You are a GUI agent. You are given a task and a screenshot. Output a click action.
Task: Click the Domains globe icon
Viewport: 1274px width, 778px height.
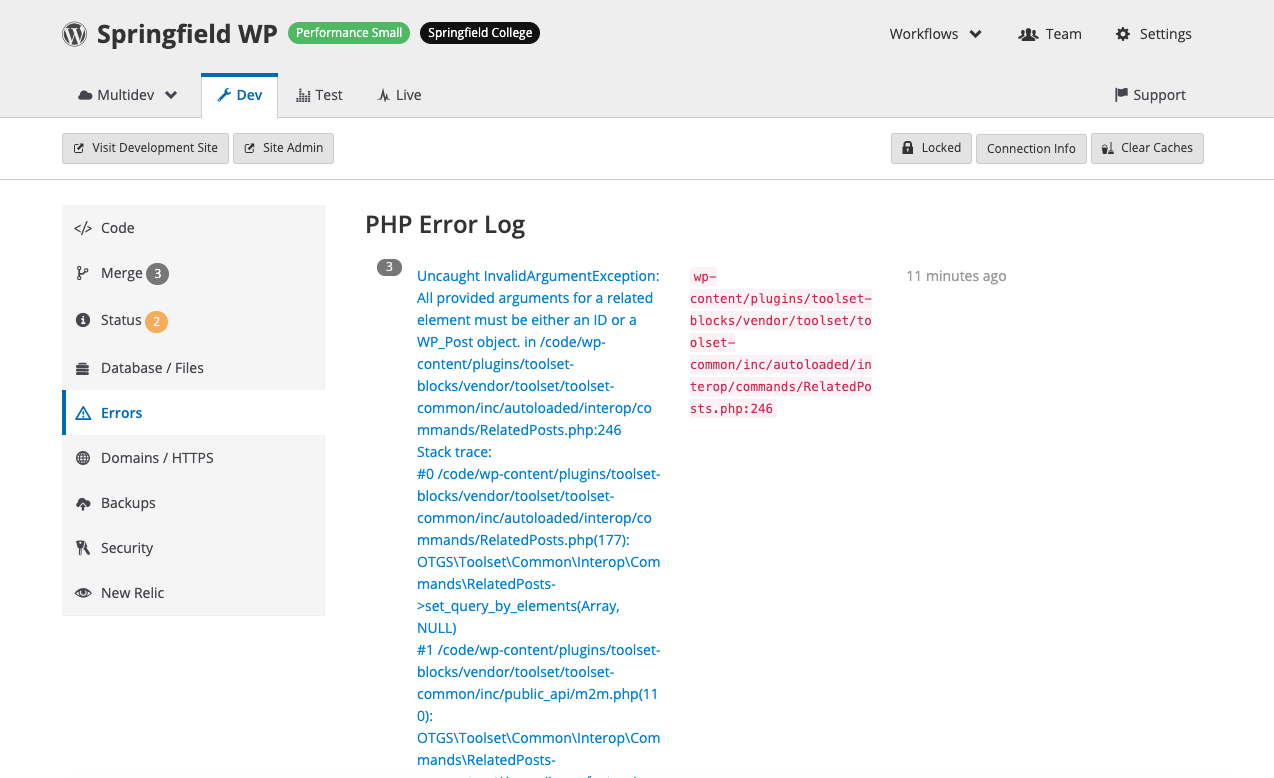83,458
